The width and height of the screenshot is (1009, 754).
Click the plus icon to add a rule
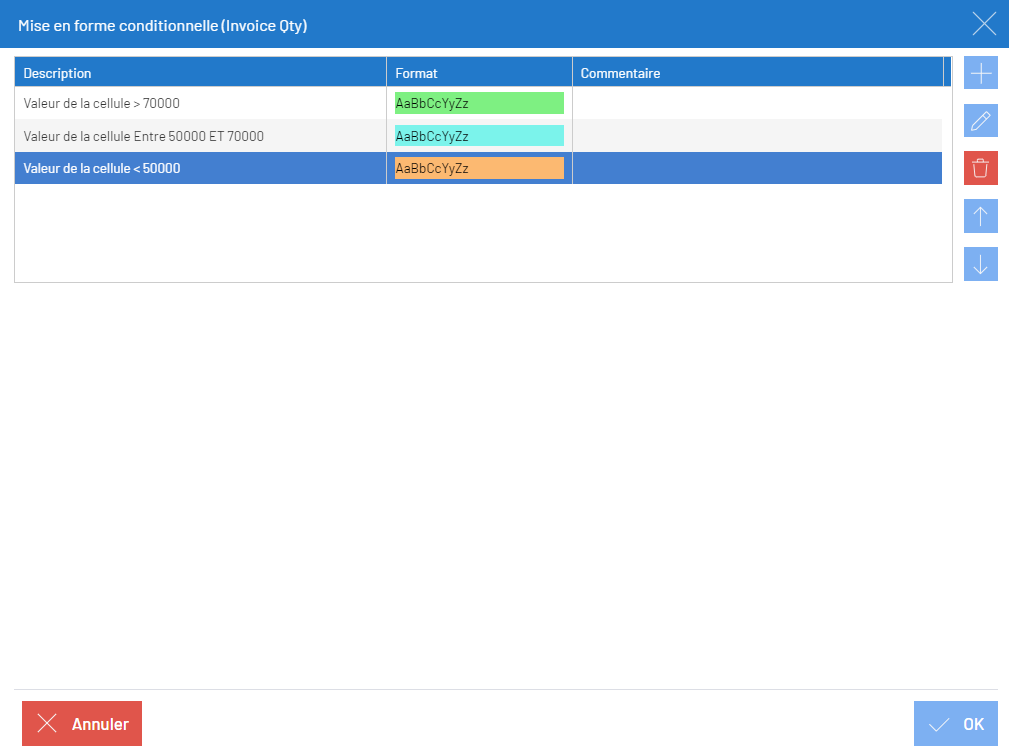tap(980, 73)
